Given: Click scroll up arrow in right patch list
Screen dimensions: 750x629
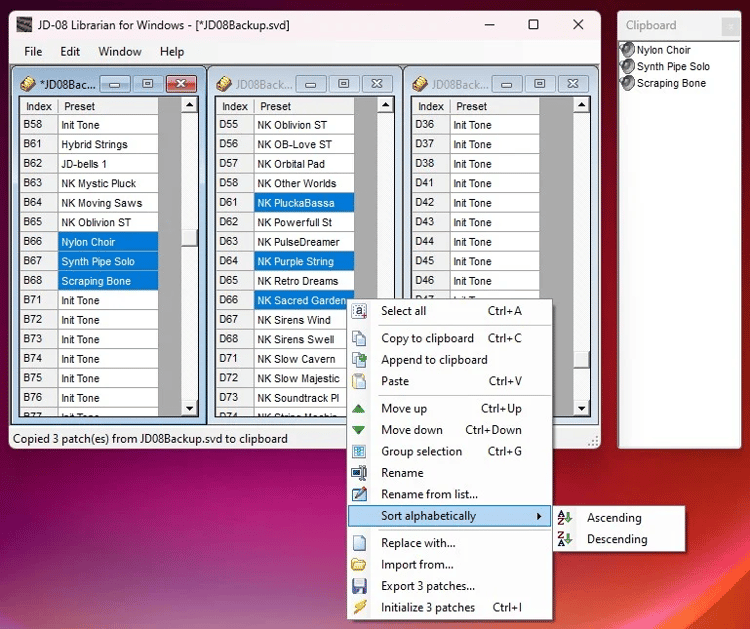Looking at the screenshot, I should (582, 105).
